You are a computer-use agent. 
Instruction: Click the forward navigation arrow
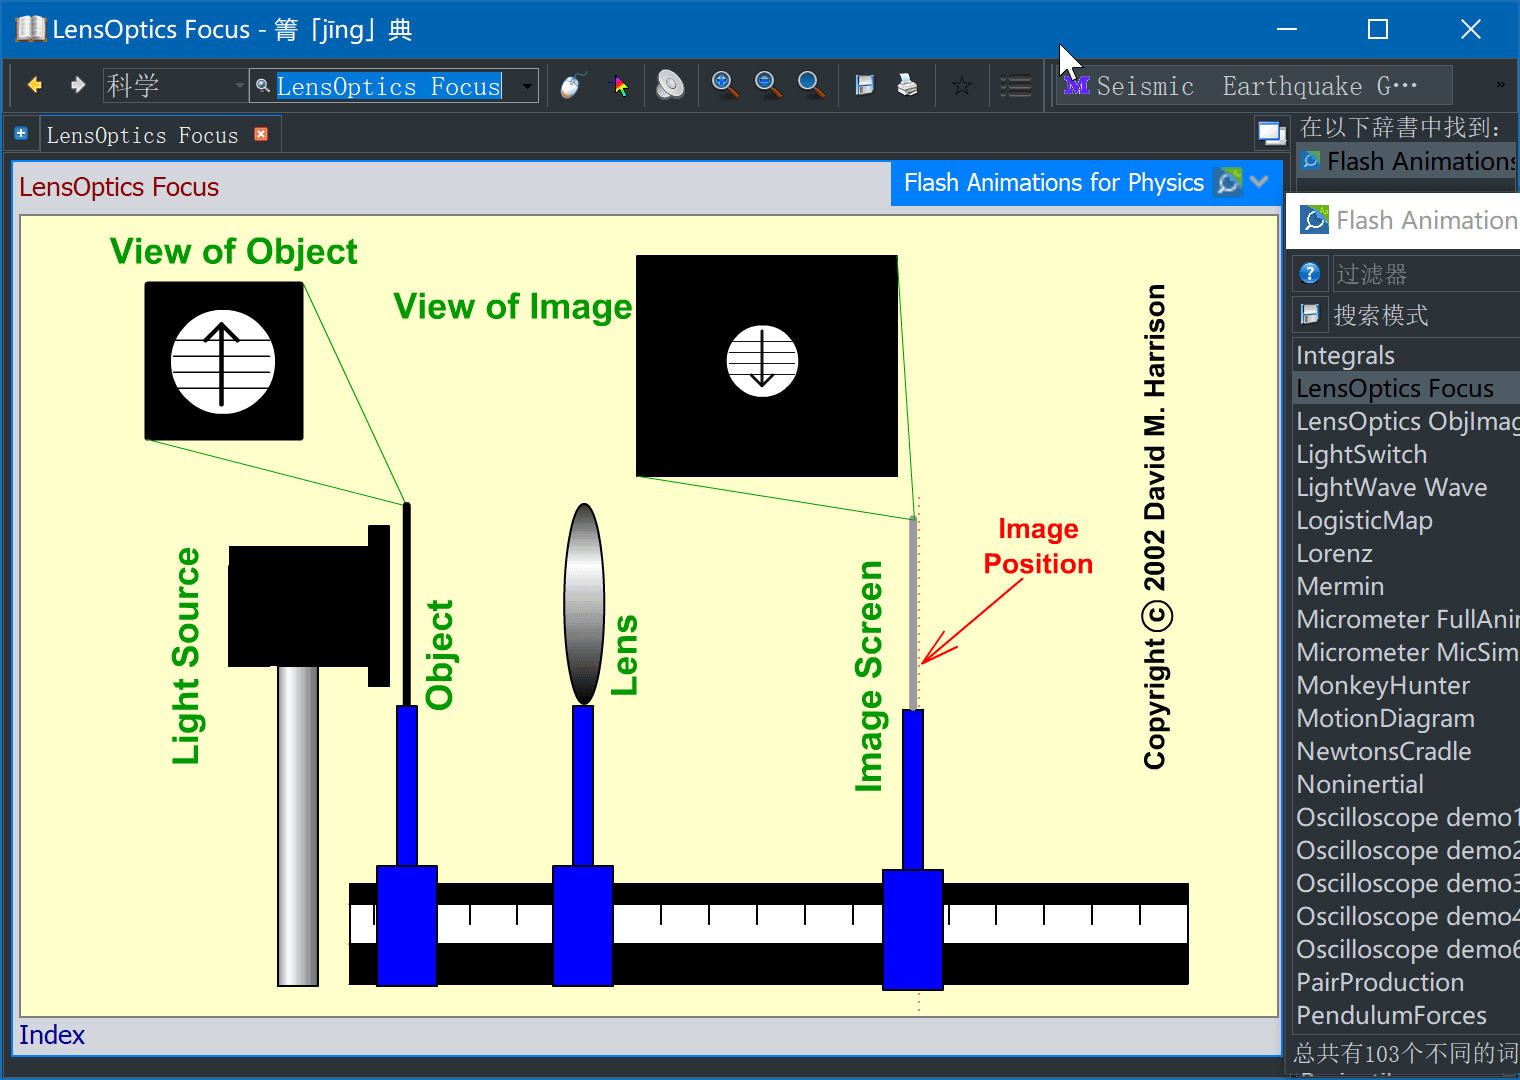point(77,85)
